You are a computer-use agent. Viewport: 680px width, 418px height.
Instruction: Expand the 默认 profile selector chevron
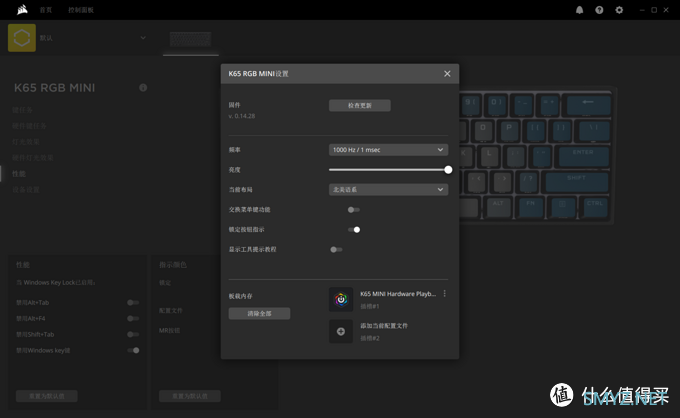[143, 38]
